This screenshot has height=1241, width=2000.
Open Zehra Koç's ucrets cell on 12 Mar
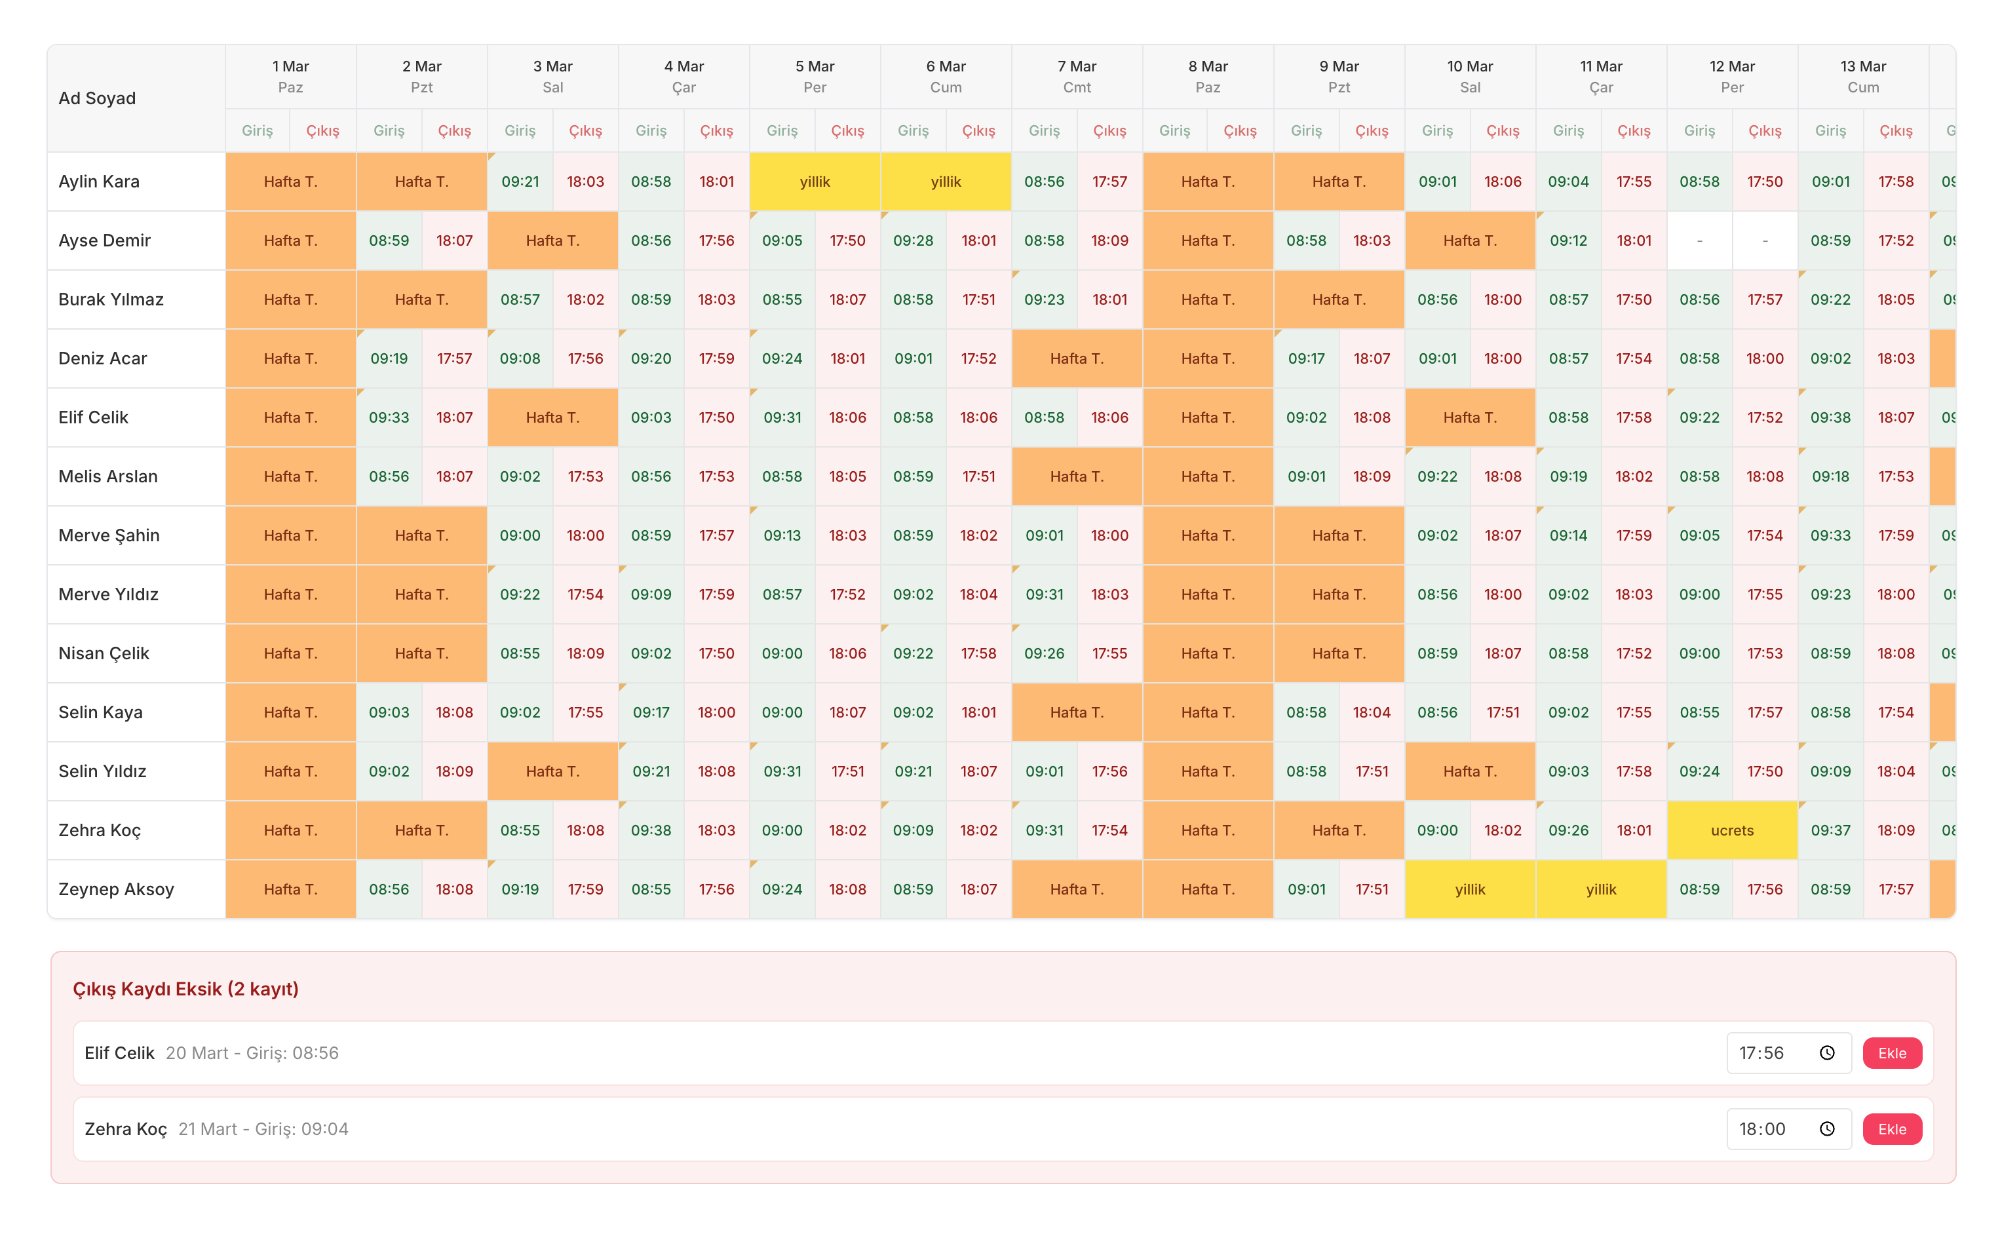tap(1732, 831)
